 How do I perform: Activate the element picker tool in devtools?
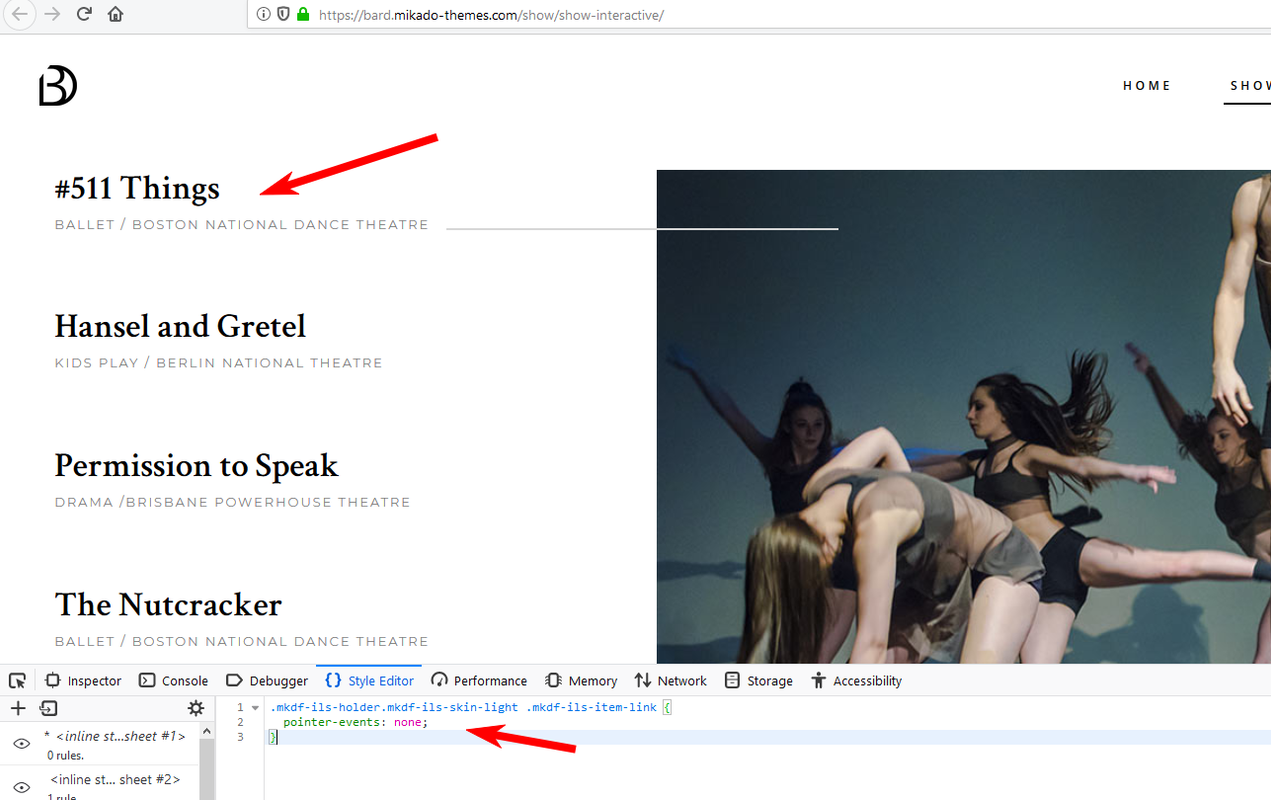[x=17, y=681]
